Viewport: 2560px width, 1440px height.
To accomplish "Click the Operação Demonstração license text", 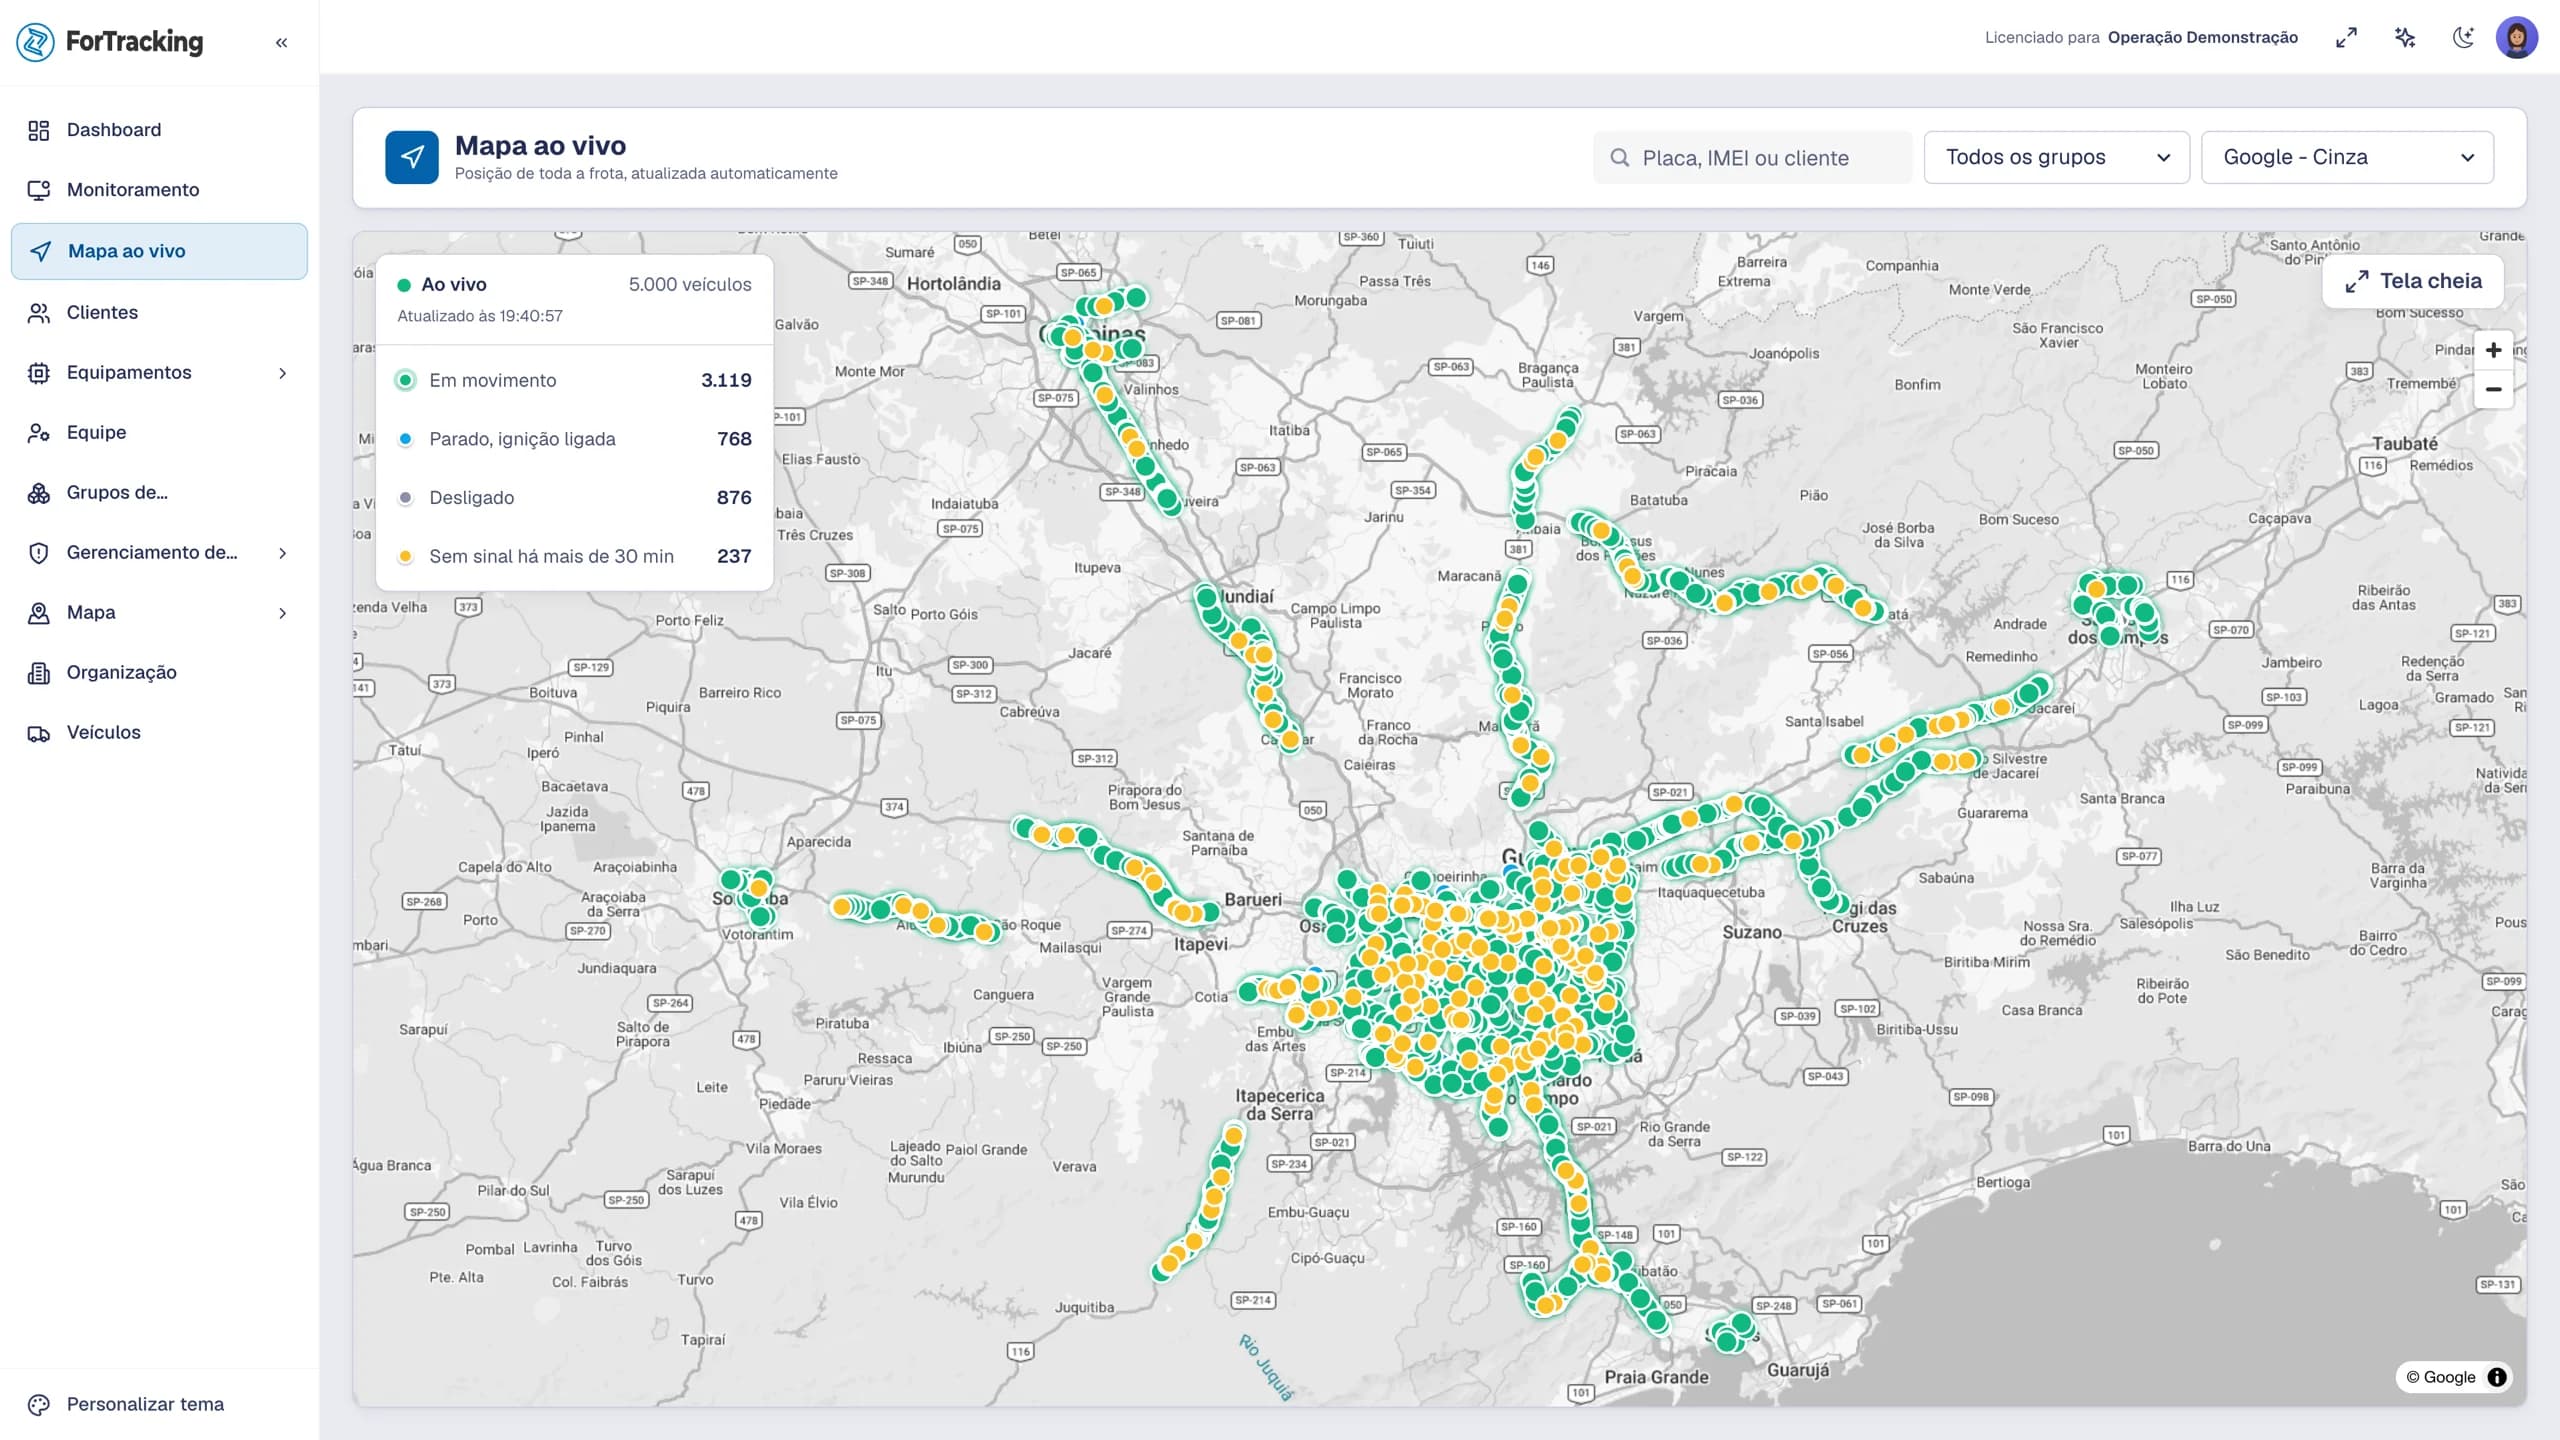I will (2202, 38).
